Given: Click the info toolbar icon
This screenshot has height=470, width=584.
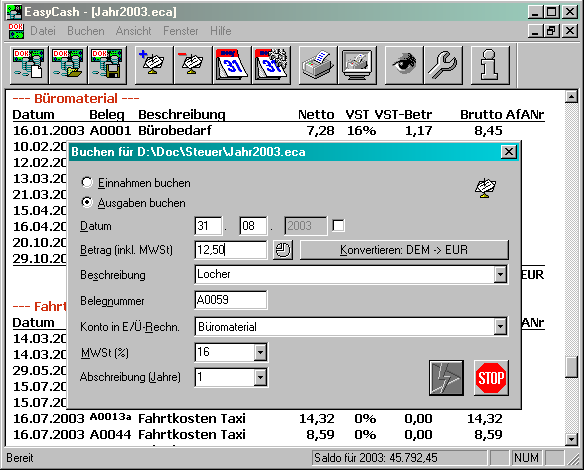Looking at the screenshot, I should click(490, 65).
